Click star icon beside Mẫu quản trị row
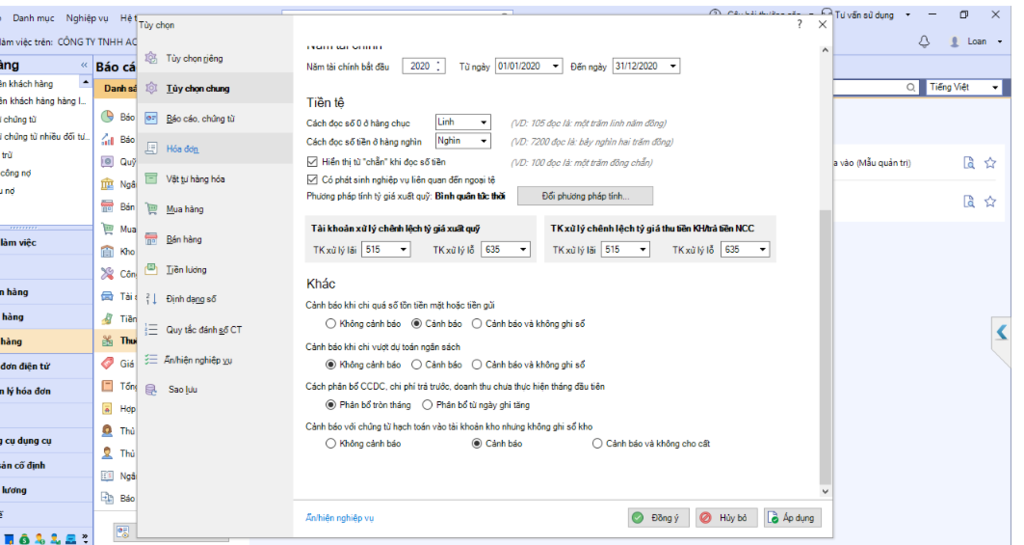This screenshot has height=545, width=1024. click(990, 163)
